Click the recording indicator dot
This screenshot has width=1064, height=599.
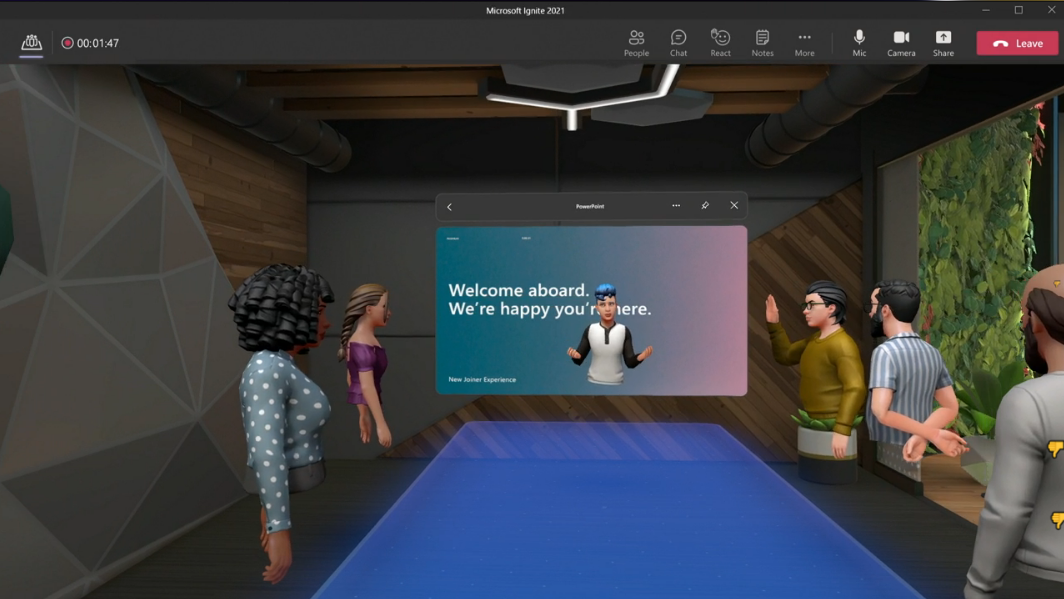point(67,43)
